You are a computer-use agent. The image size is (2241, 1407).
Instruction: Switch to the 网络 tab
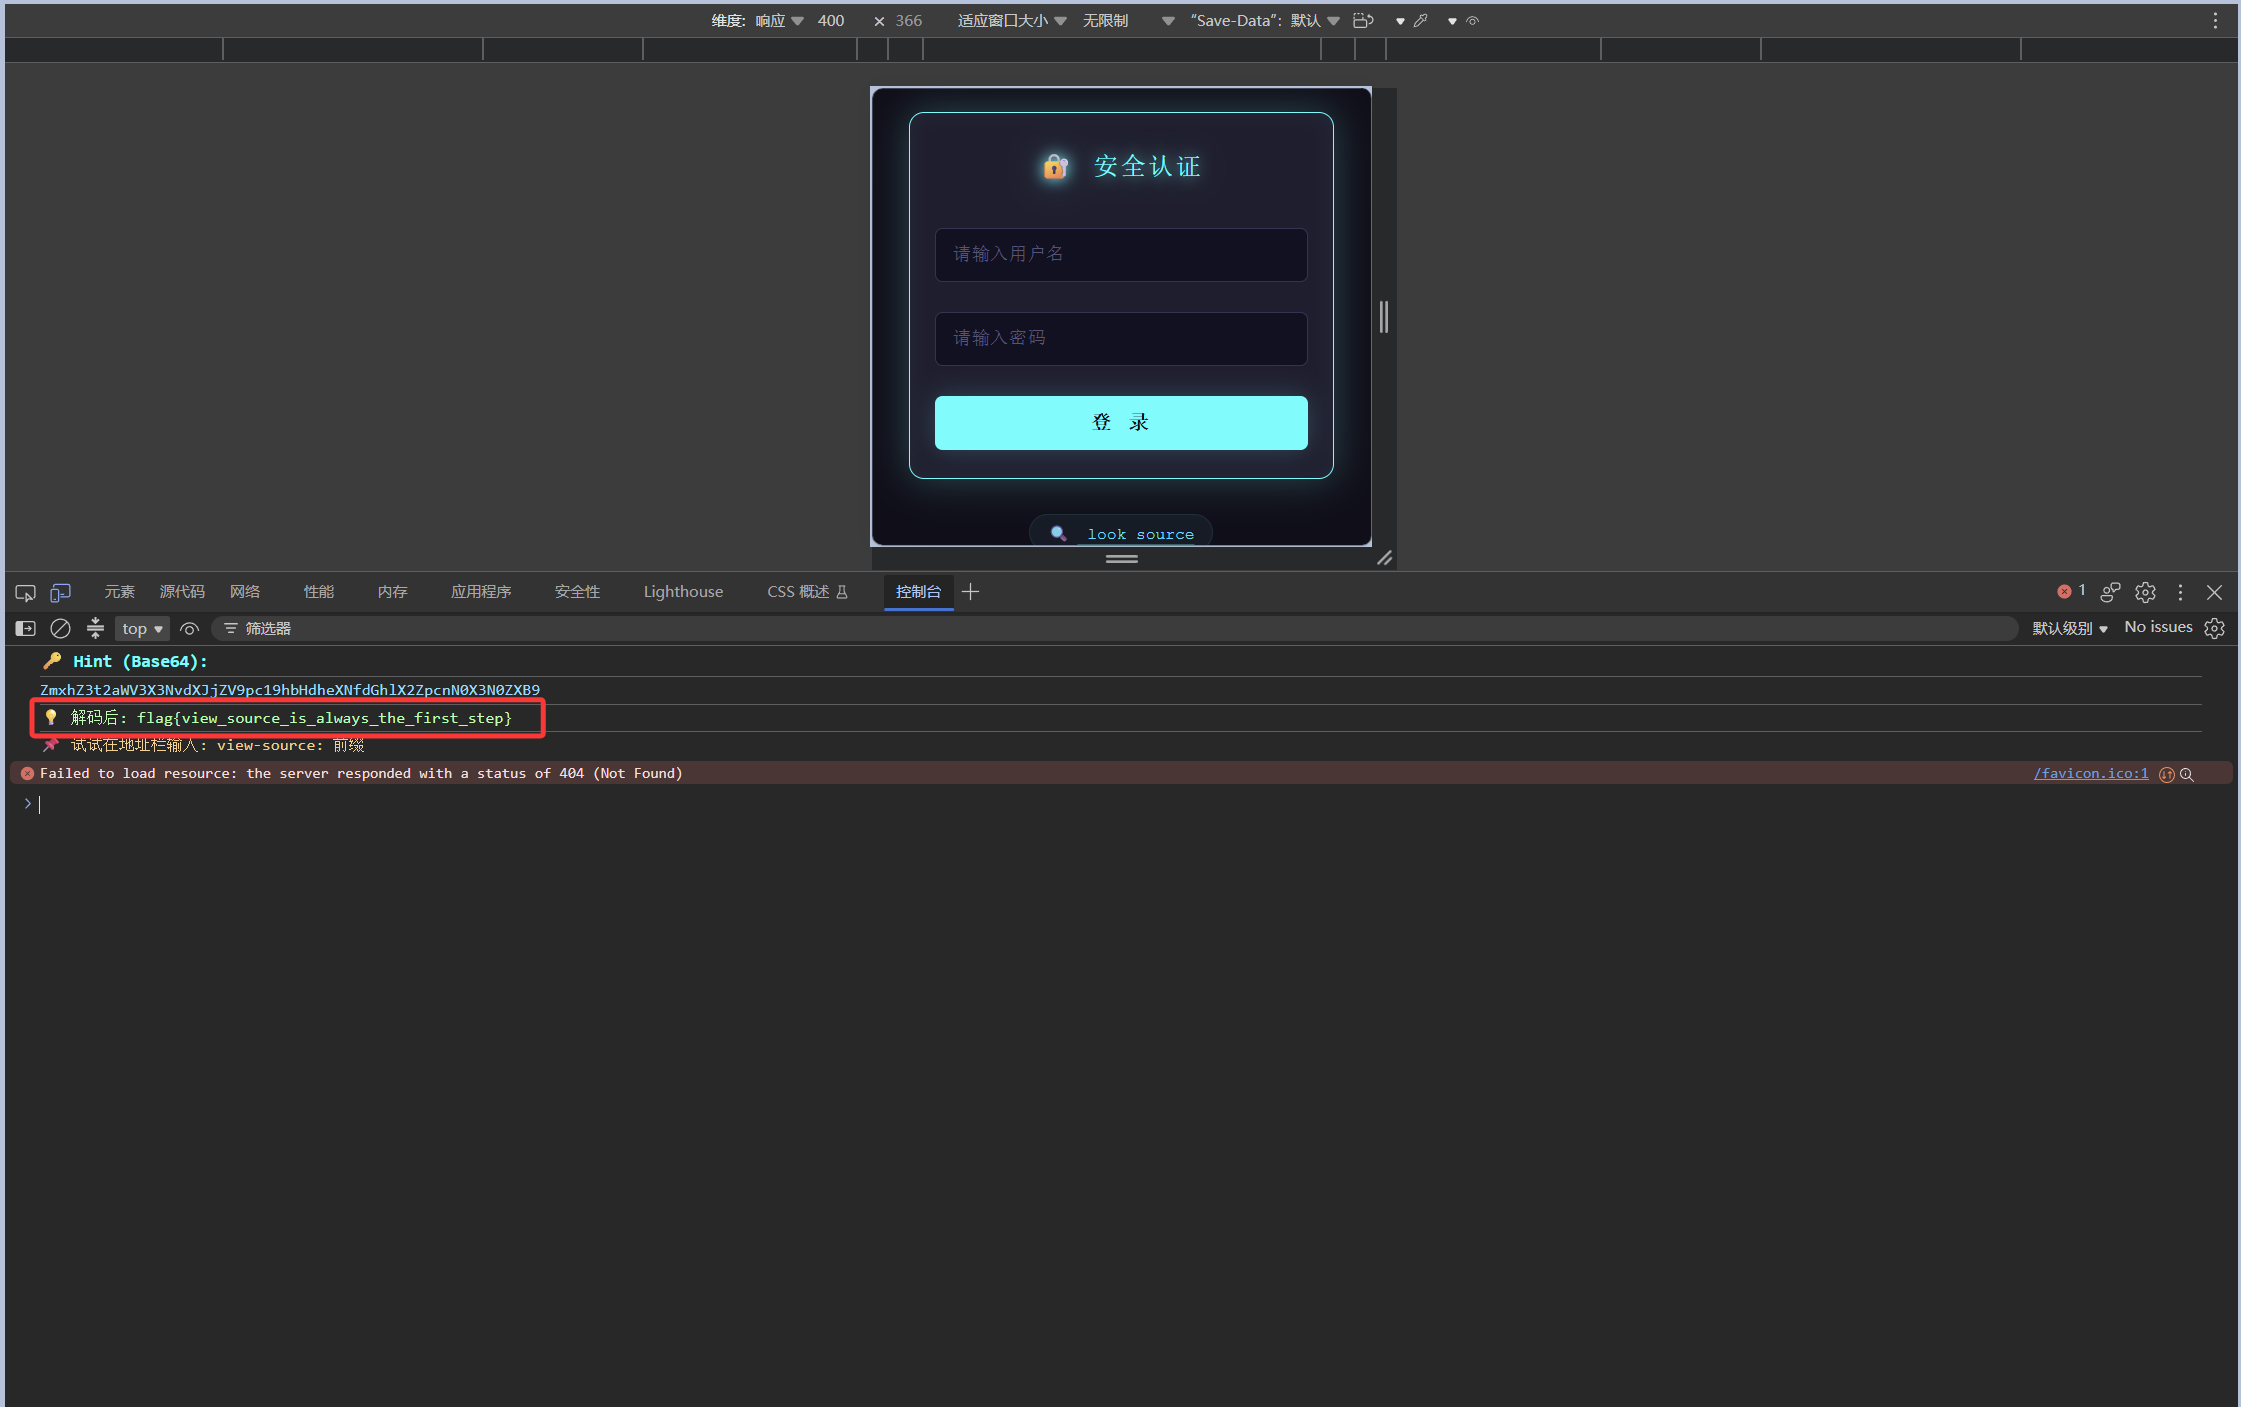pos(245,592)
